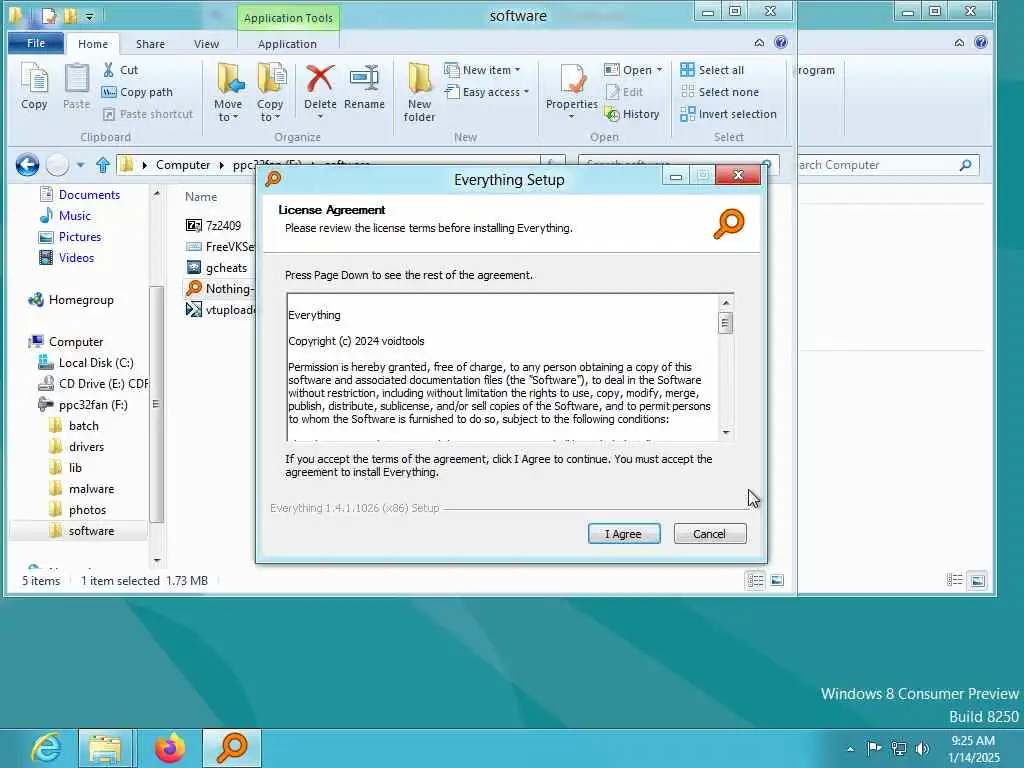Create a New folder from ribbon
1024x768 pixels.
point(419,92)
